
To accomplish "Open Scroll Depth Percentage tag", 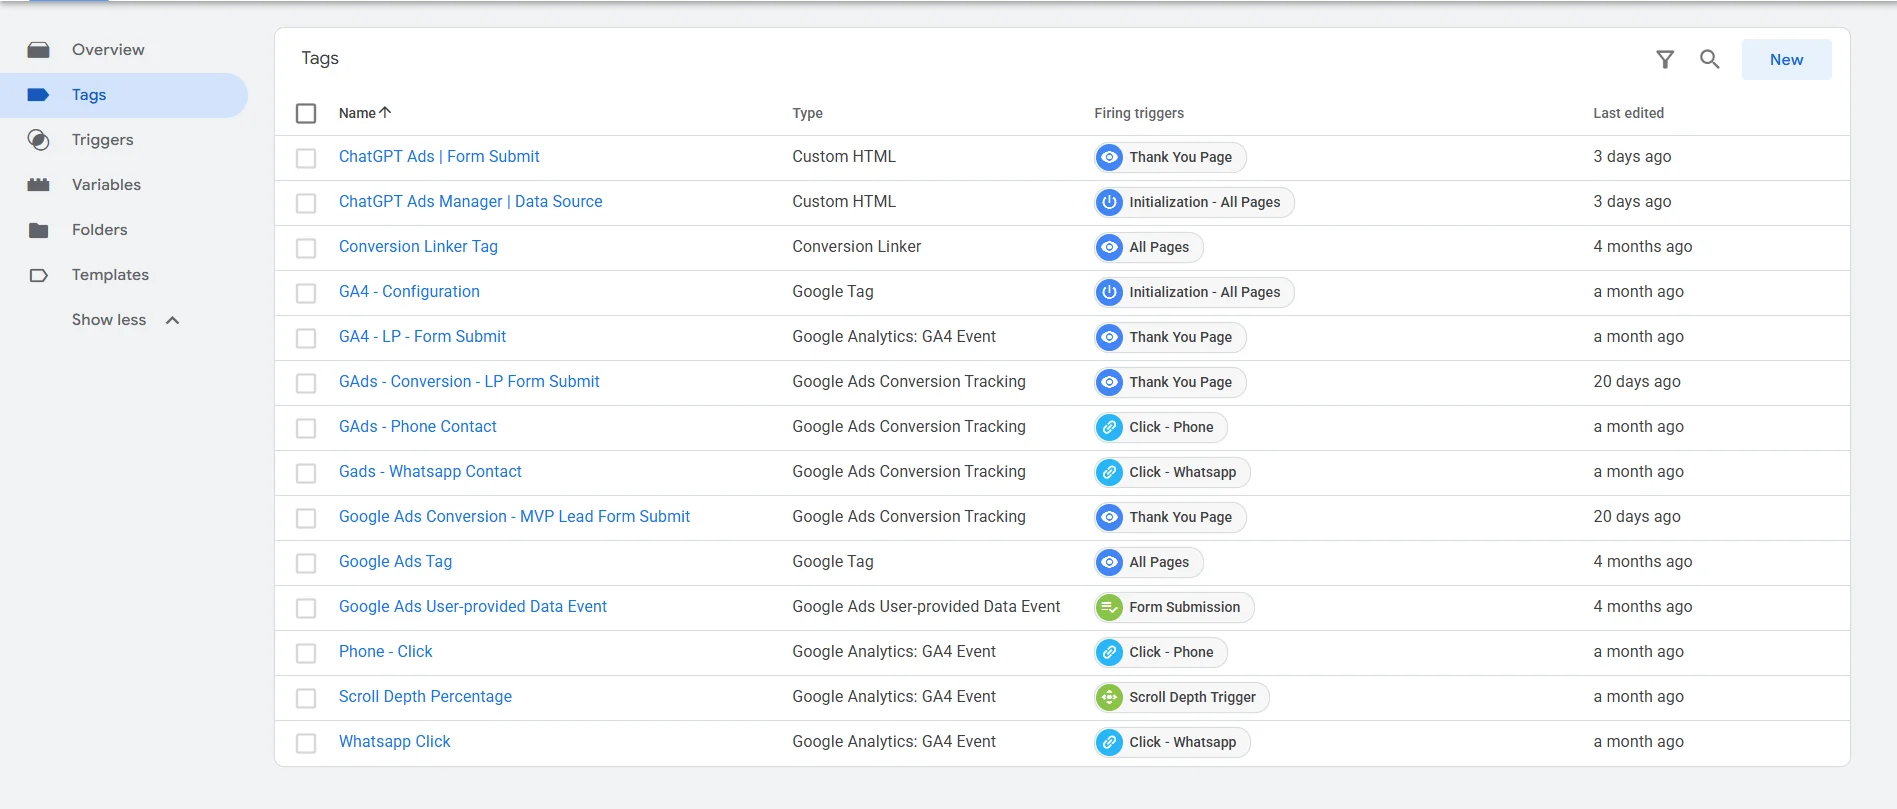I will tap(425, 696).
